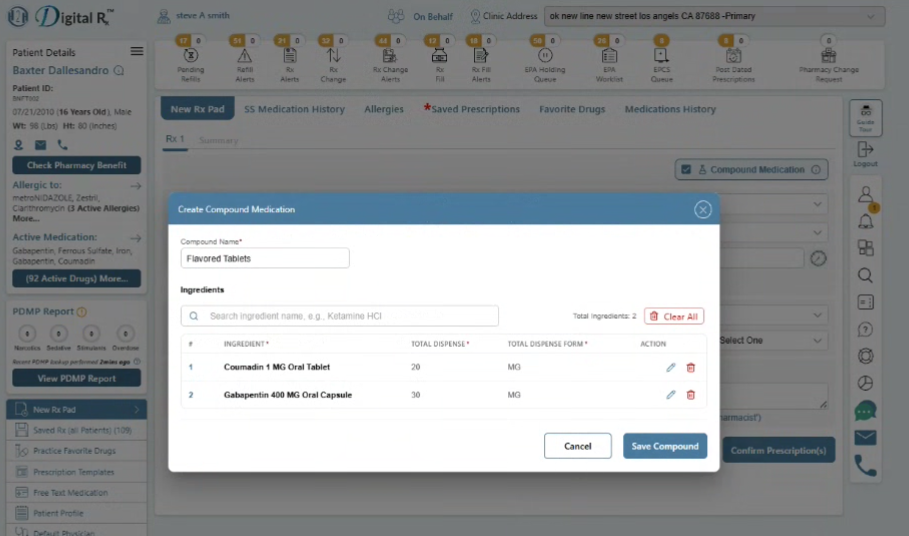This screenshot has width=909, height=536.
Task: Toggle the Patient Details hamburger menu
Action: (137, 52)
